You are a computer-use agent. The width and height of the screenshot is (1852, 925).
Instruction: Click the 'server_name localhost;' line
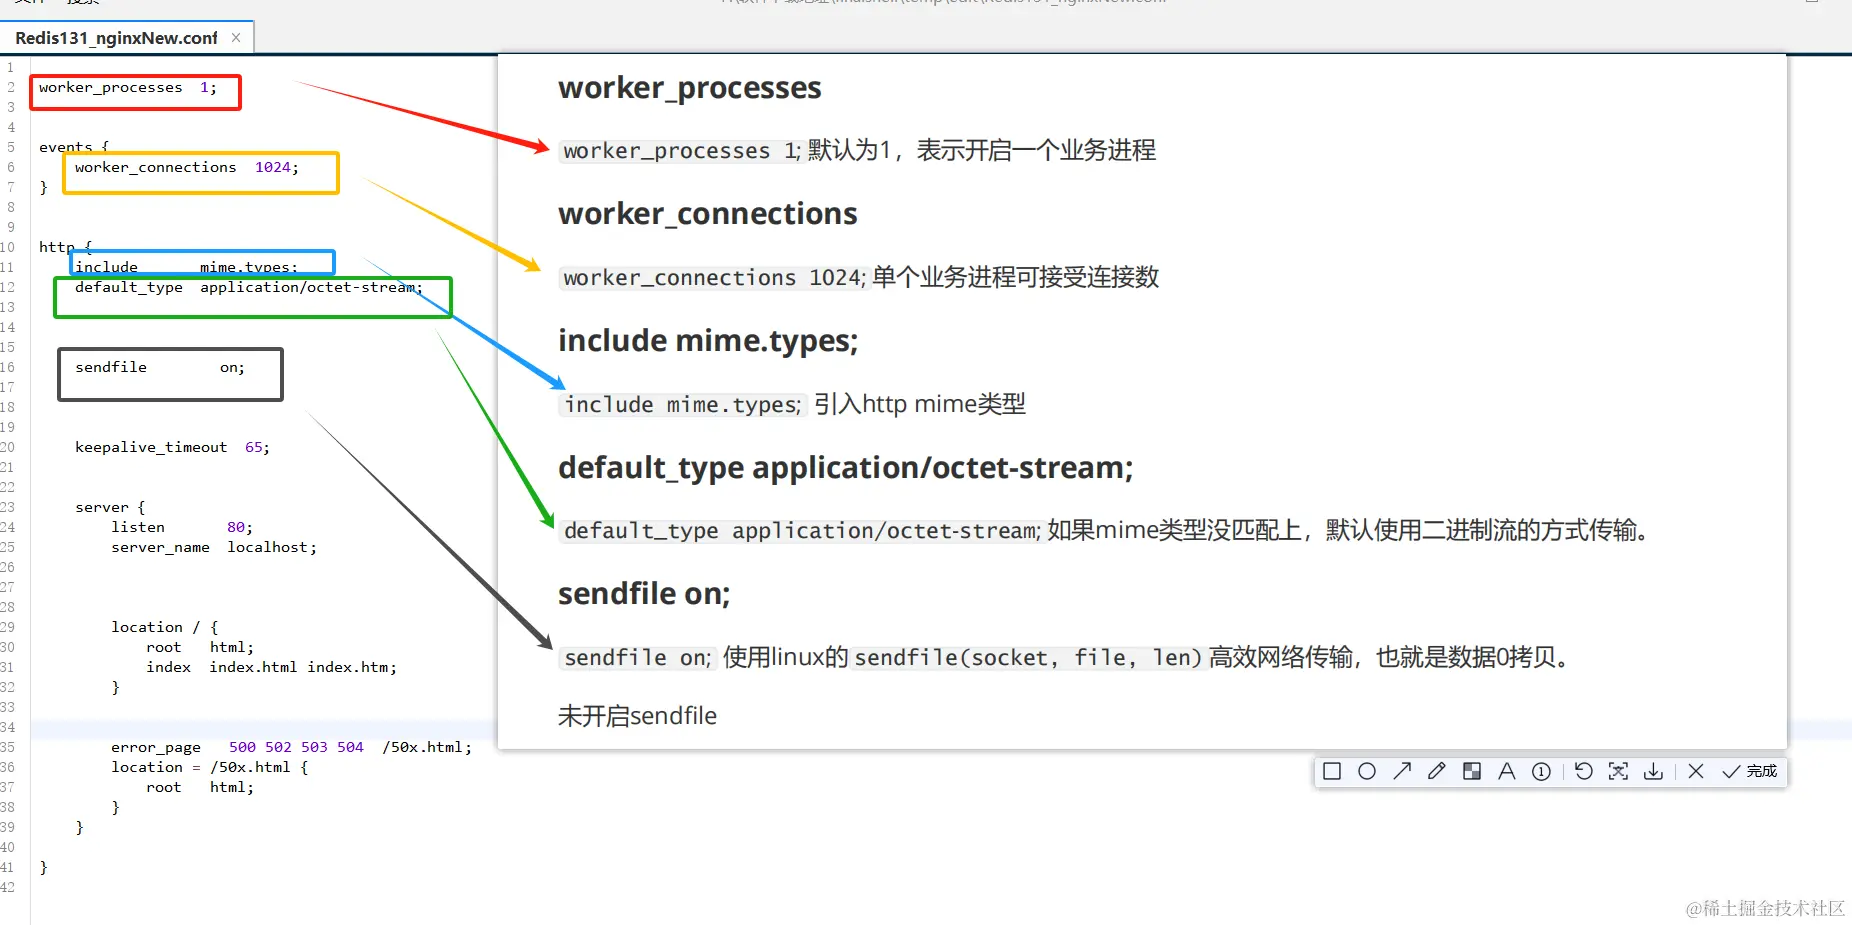pyautogui.click(x=214, y=547)
